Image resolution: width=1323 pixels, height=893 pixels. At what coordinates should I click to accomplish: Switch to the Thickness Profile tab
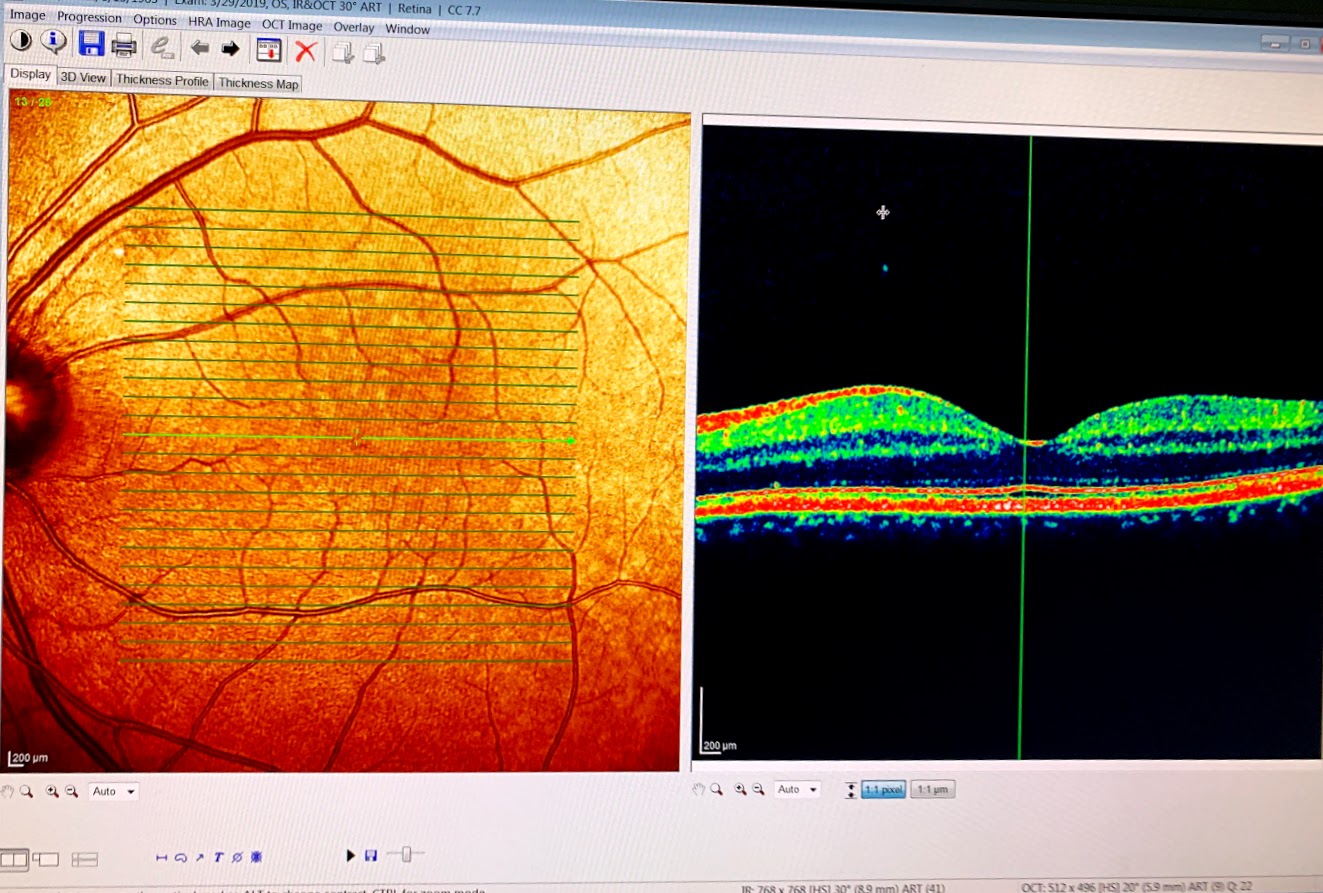[162, 80]
